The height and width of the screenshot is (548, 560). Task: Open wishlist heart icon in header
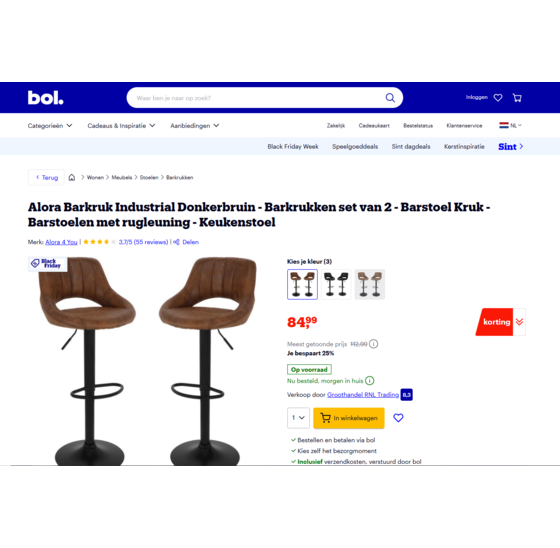[x=498, y=98]
